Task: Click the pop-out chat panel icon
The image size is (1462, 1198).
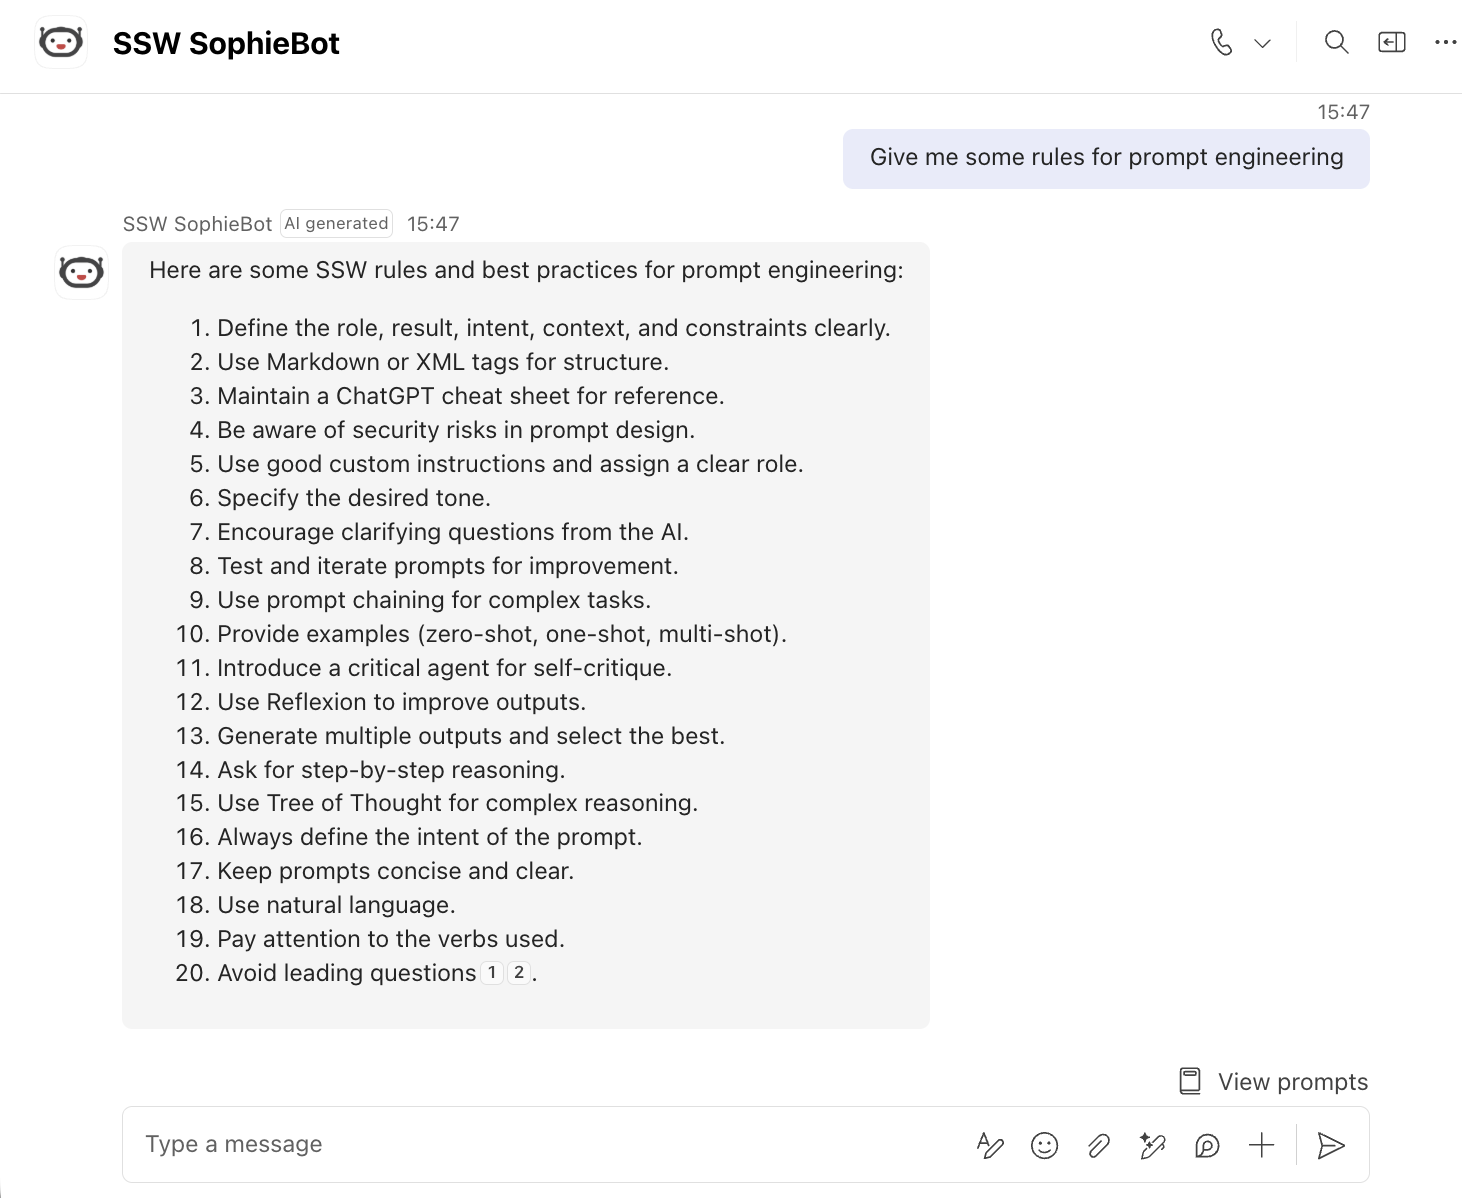Action: click(x=1392, y=42)
